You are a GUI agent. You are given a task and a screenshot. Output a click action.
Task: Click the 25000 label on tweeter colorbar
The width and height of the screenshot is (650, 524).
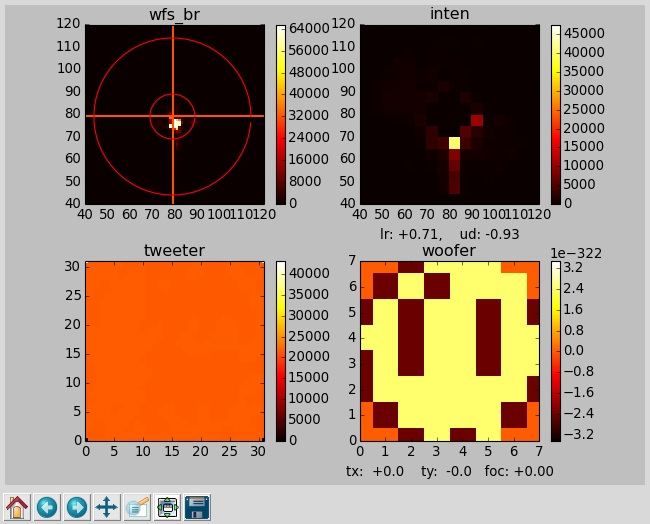(309, 336)
